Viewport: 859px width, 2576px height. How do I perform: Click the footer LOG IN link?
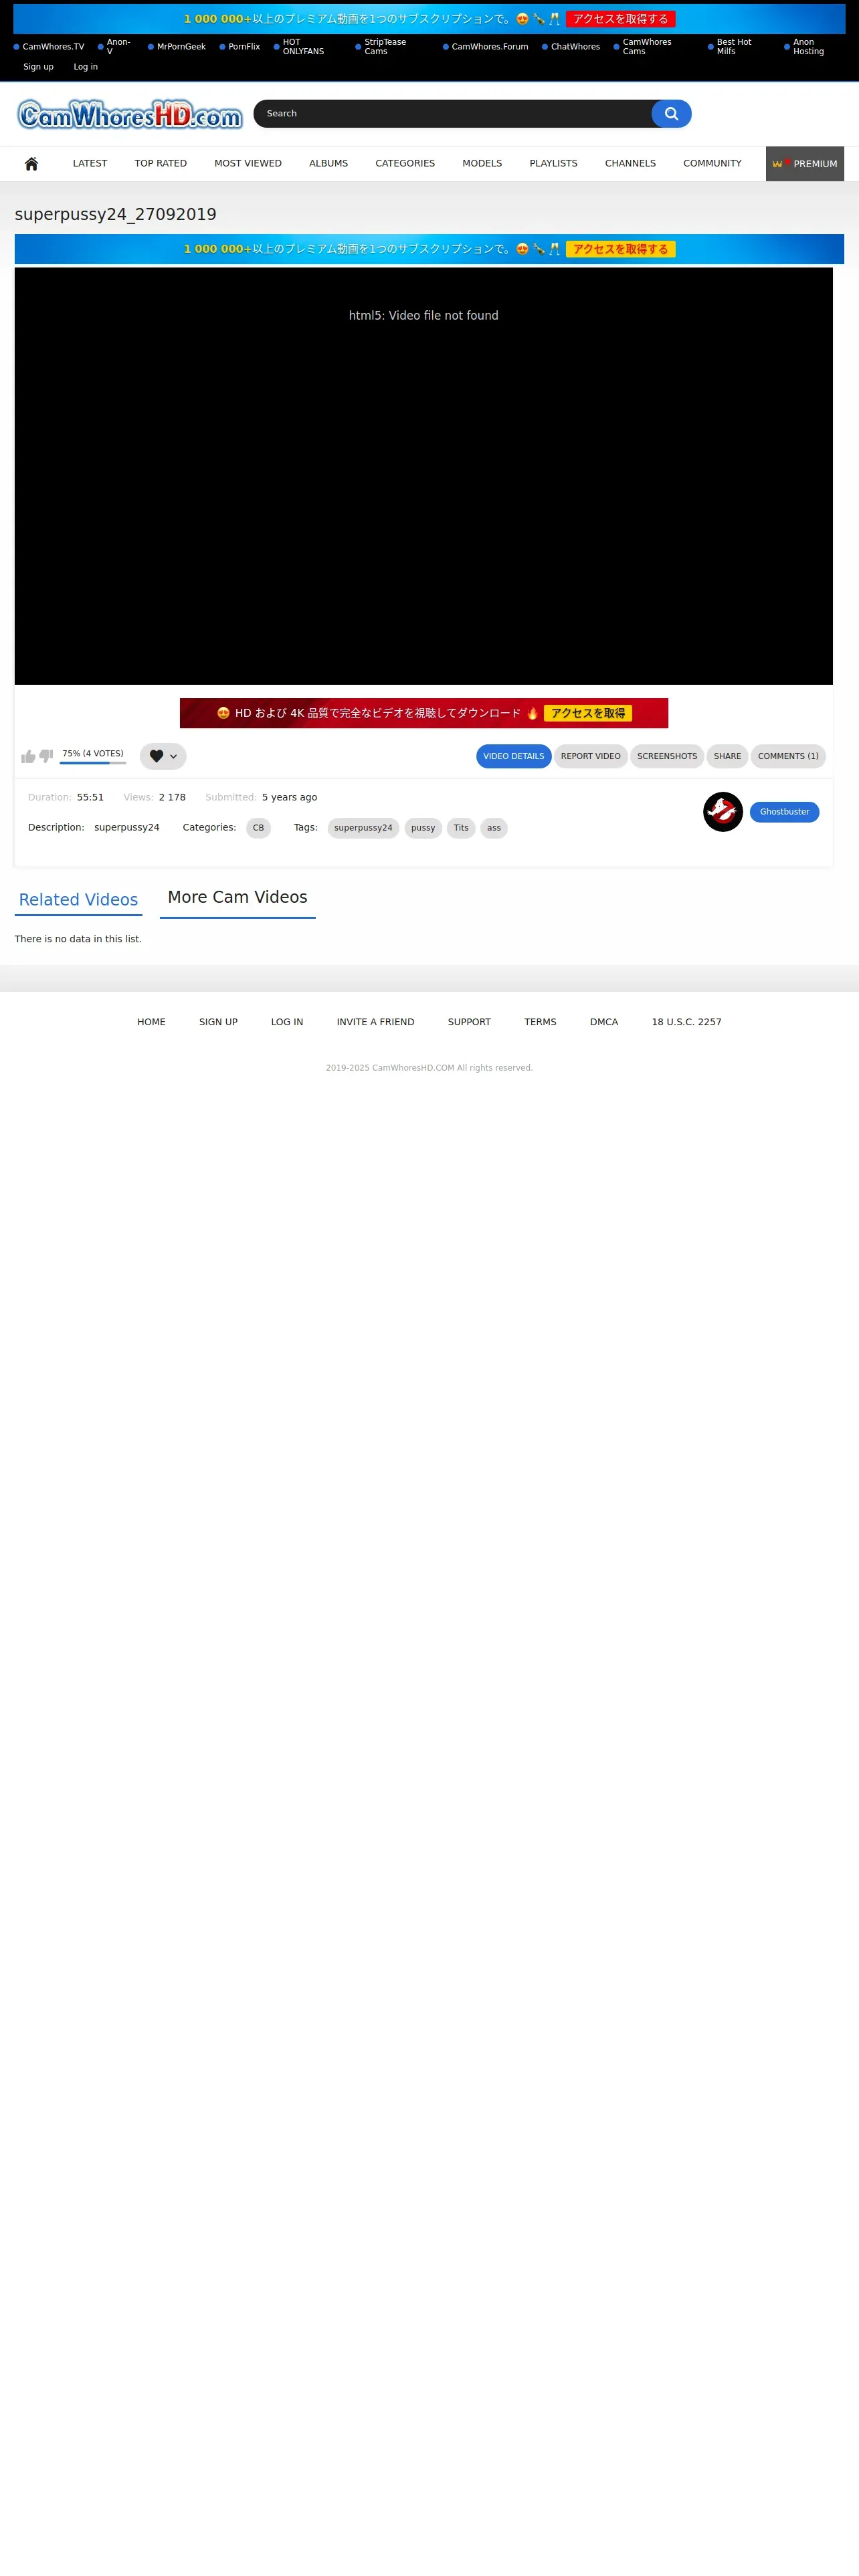tap(287, 1022)
